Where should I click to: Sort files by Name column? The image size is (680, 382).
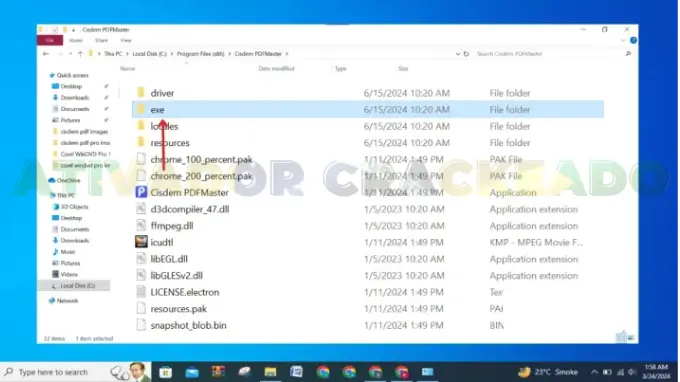(x=128, y=69)
